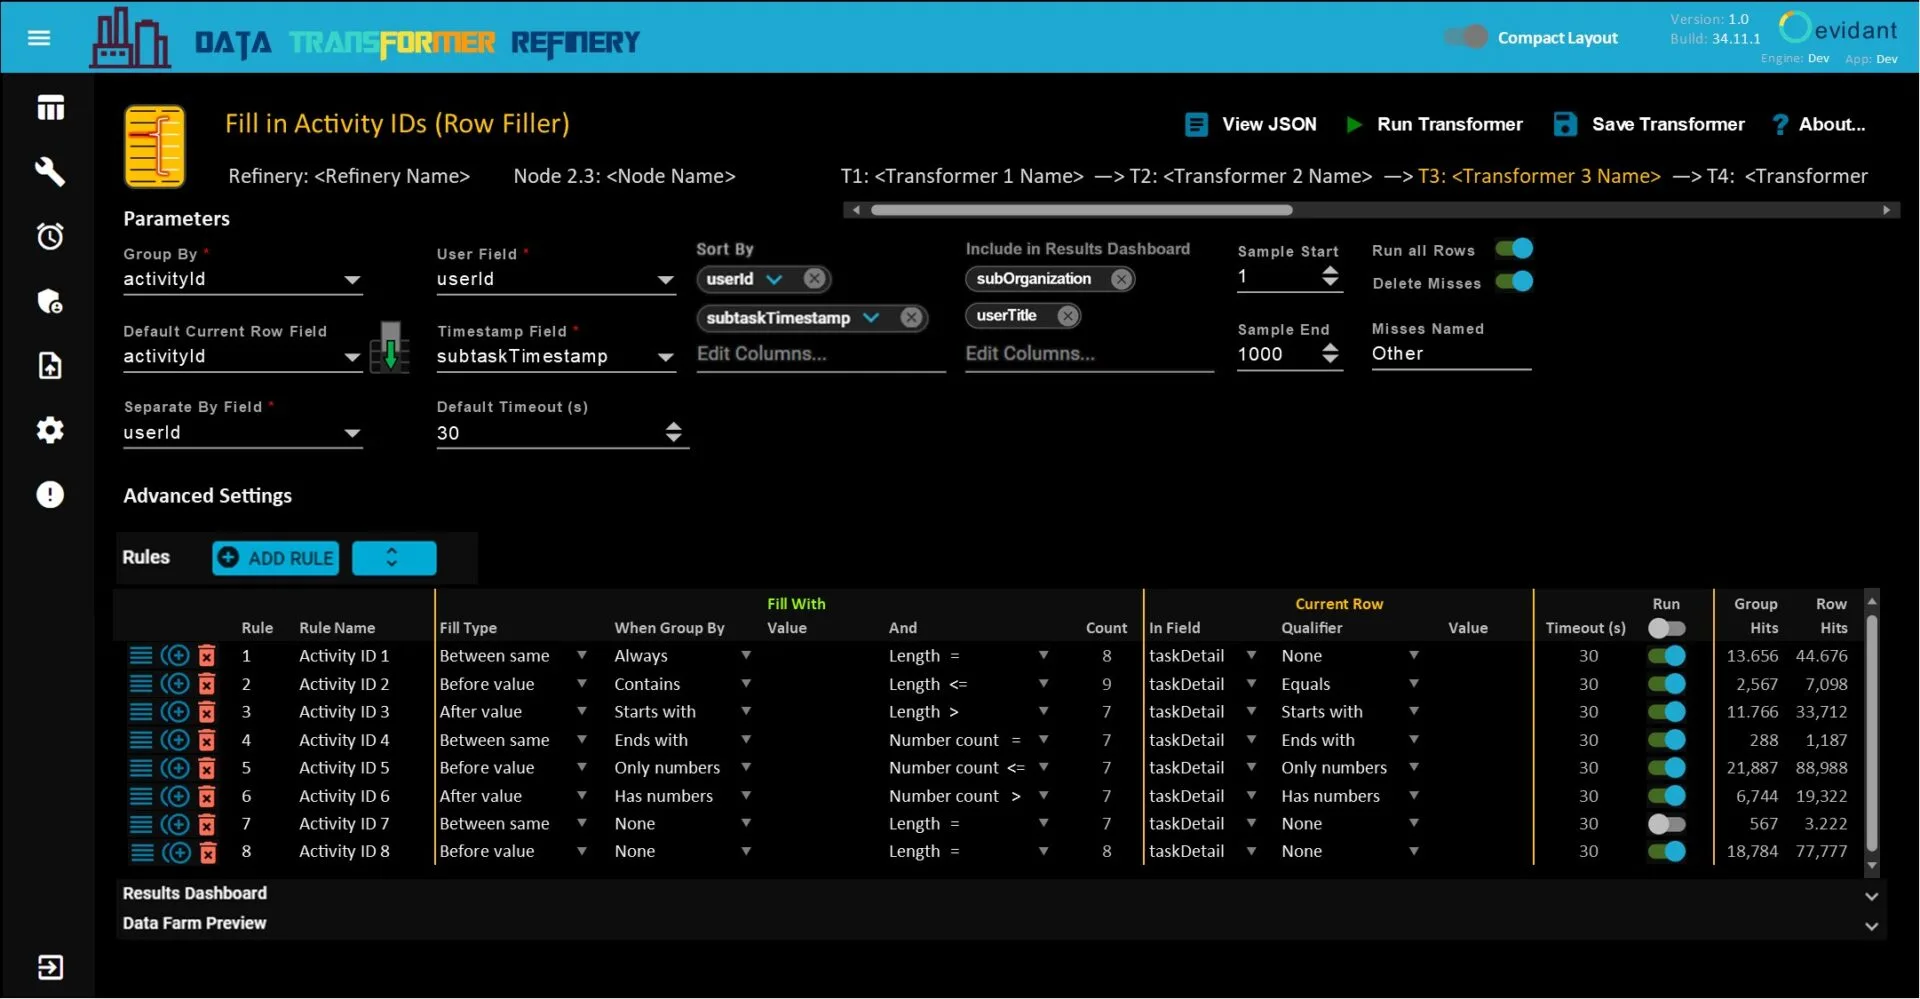Open the About... help item
The height and width of the screenshot is (999, 1920).
click(x=1818, y=125)
